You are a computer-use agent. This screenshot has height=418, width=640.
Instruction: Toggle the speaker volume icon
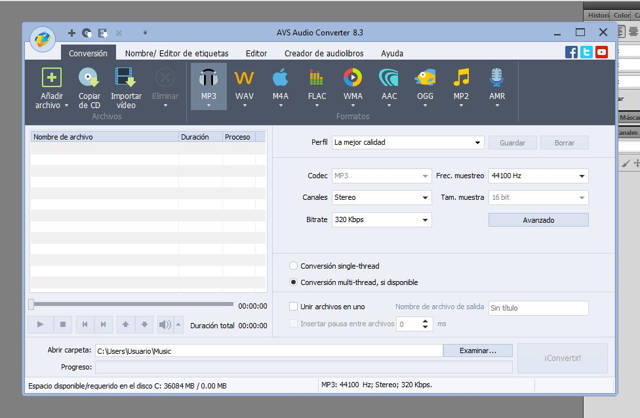click(x=165, y=324)
